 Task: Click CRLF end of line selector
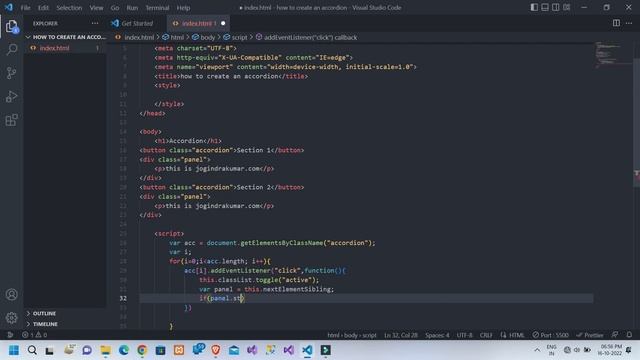(486, 335)
